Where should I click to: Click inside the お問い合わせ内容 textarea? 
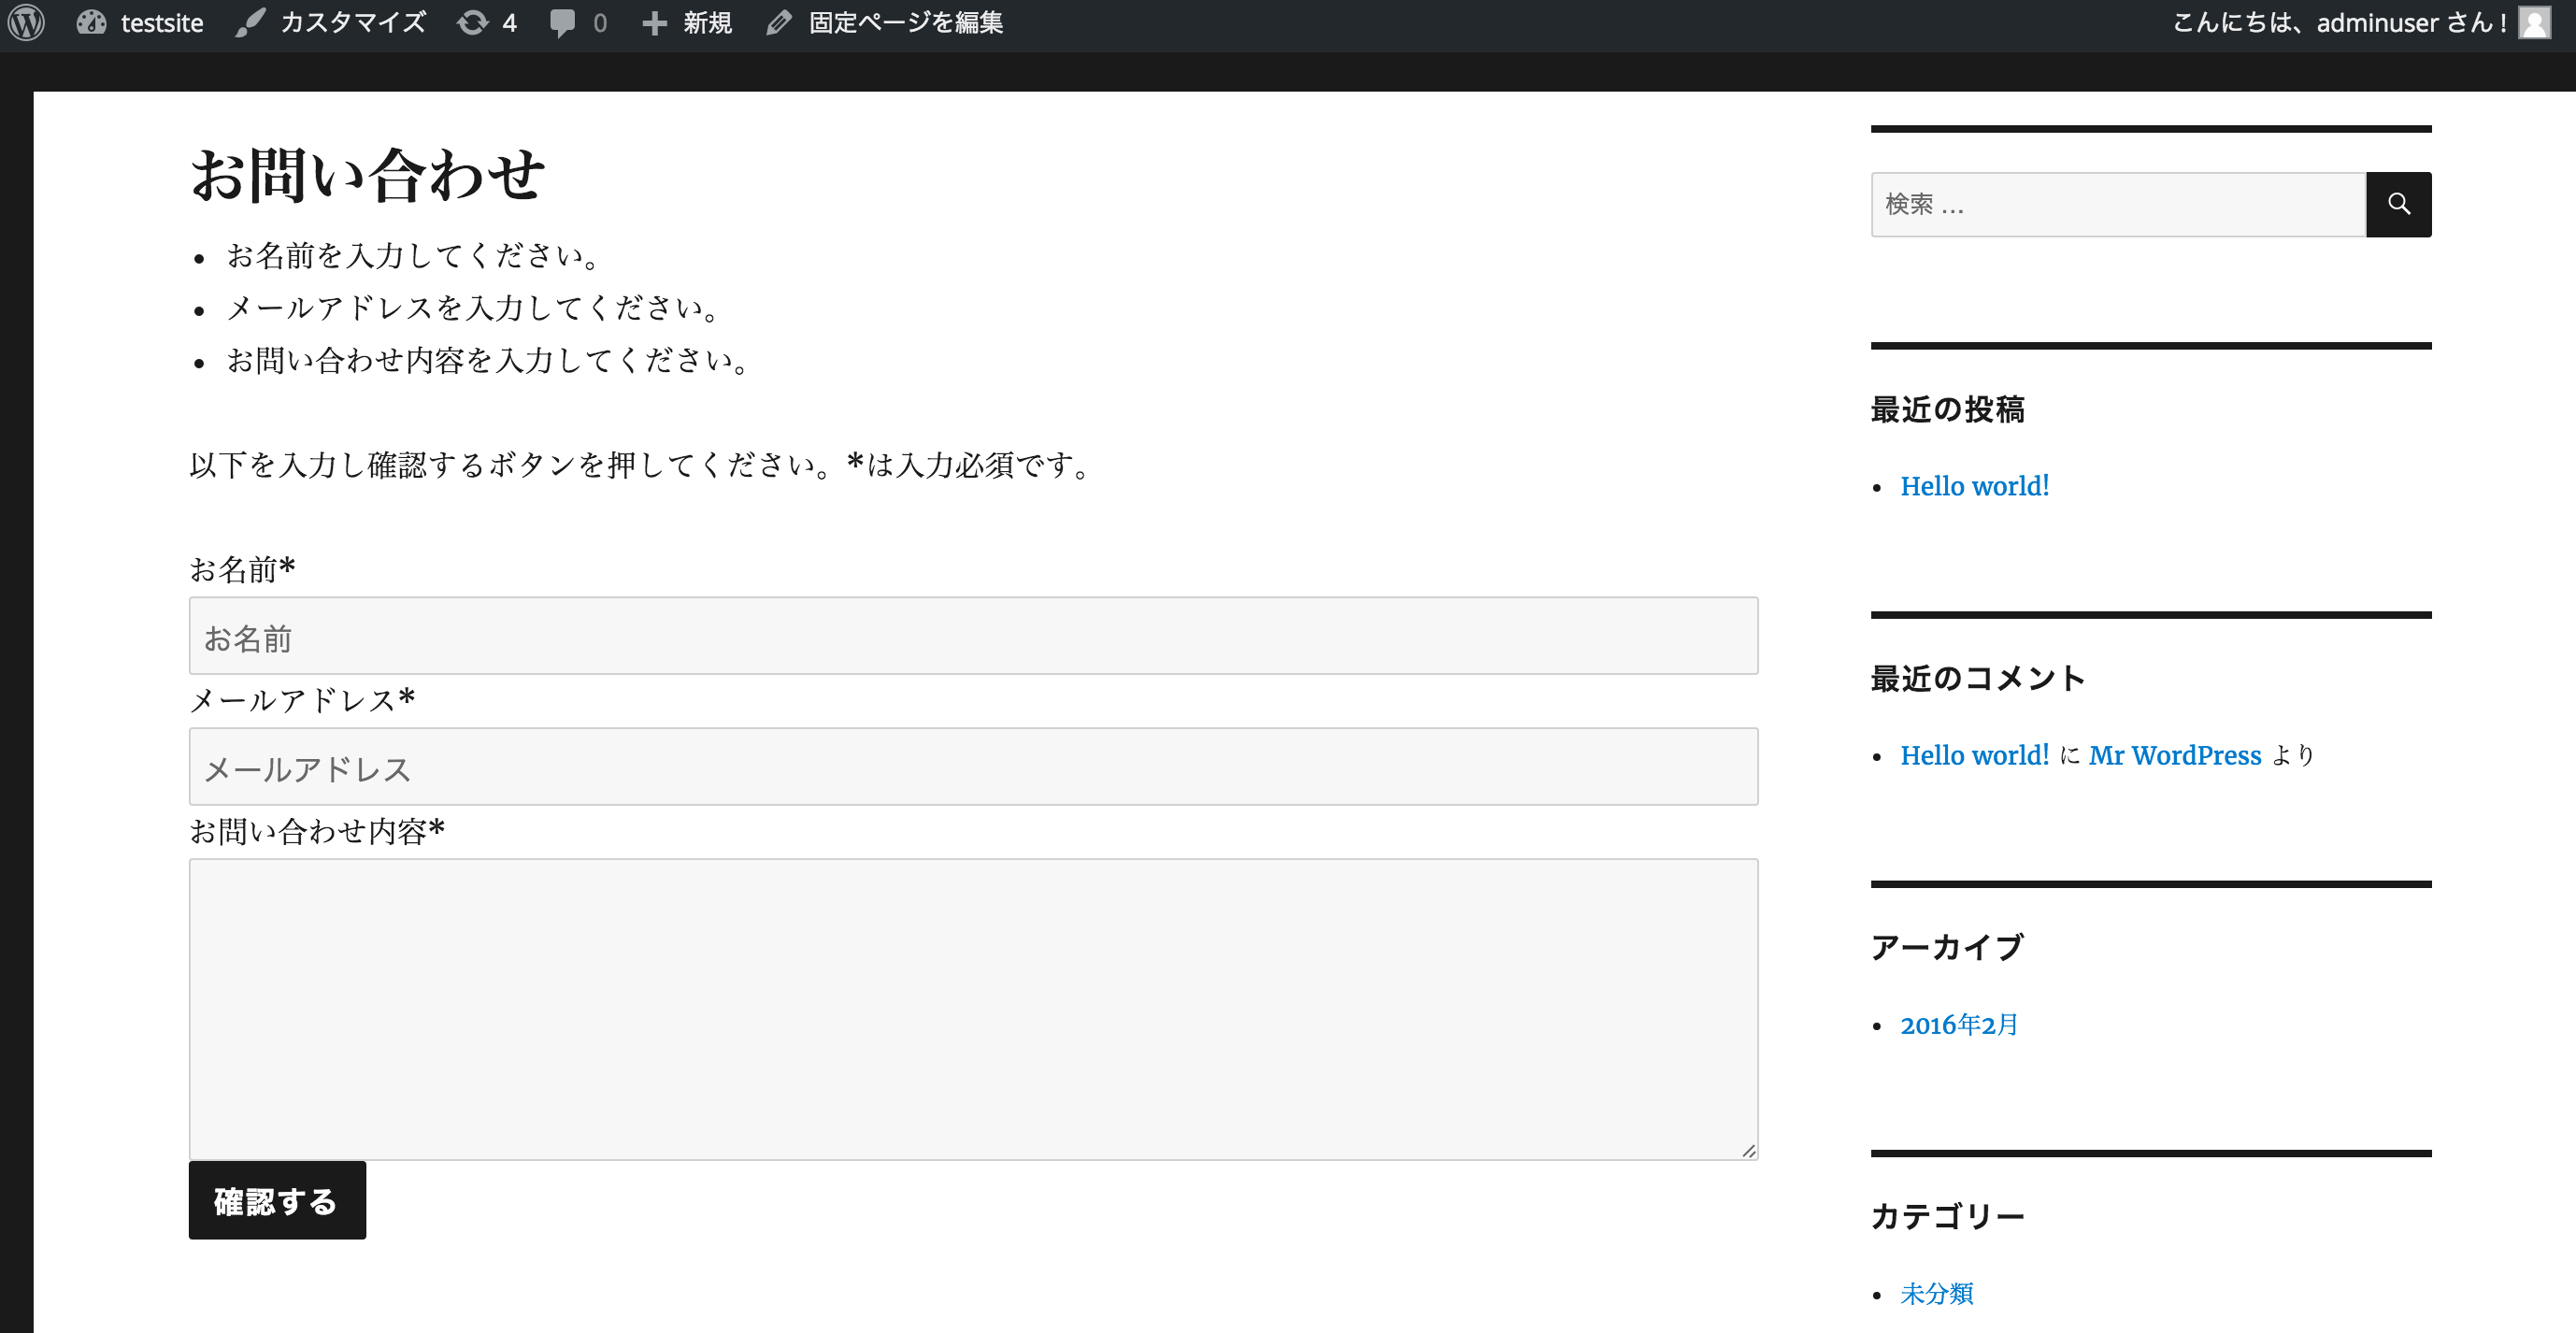(x=972, y=1008)
